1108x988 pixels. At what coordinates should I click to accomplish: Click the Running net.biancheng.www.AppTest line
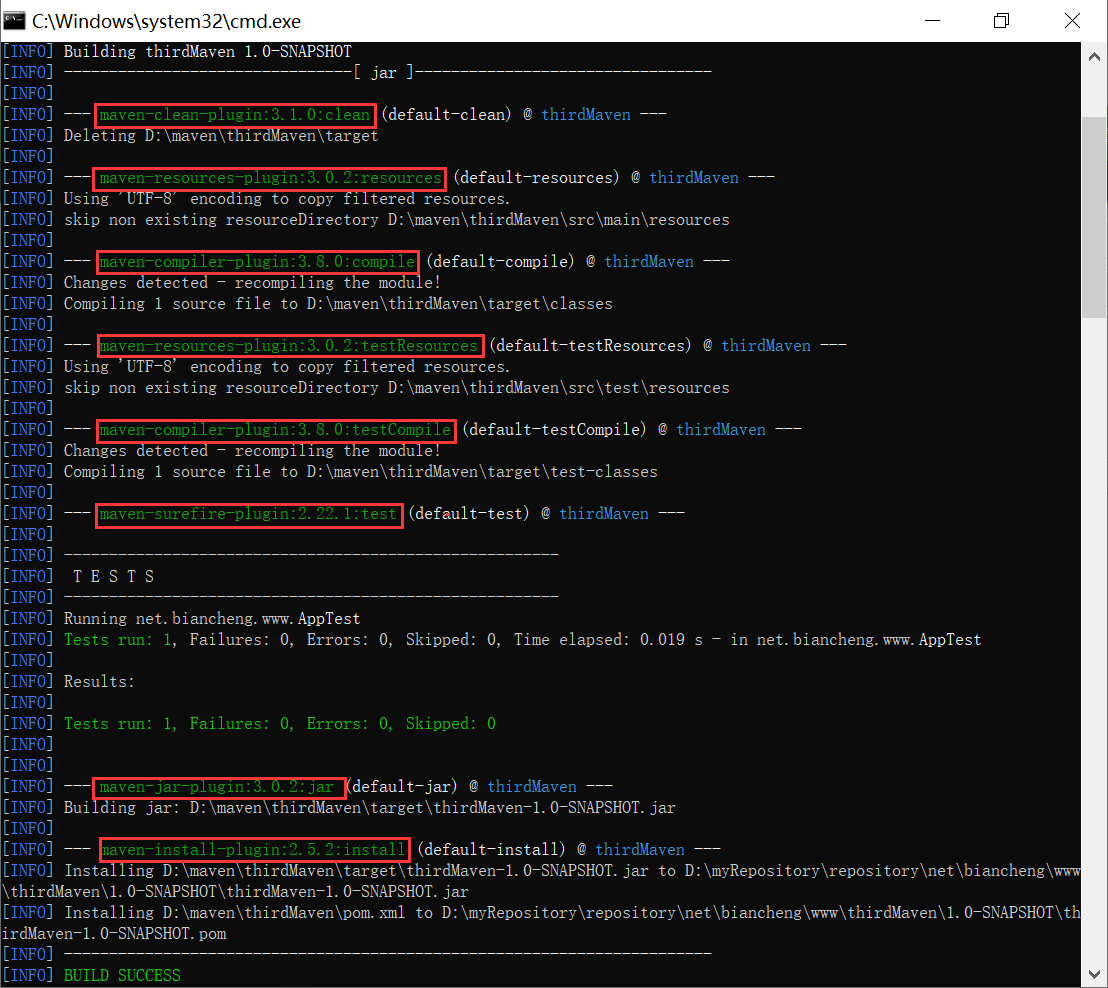pyautogui.click(x=211, y=619)
